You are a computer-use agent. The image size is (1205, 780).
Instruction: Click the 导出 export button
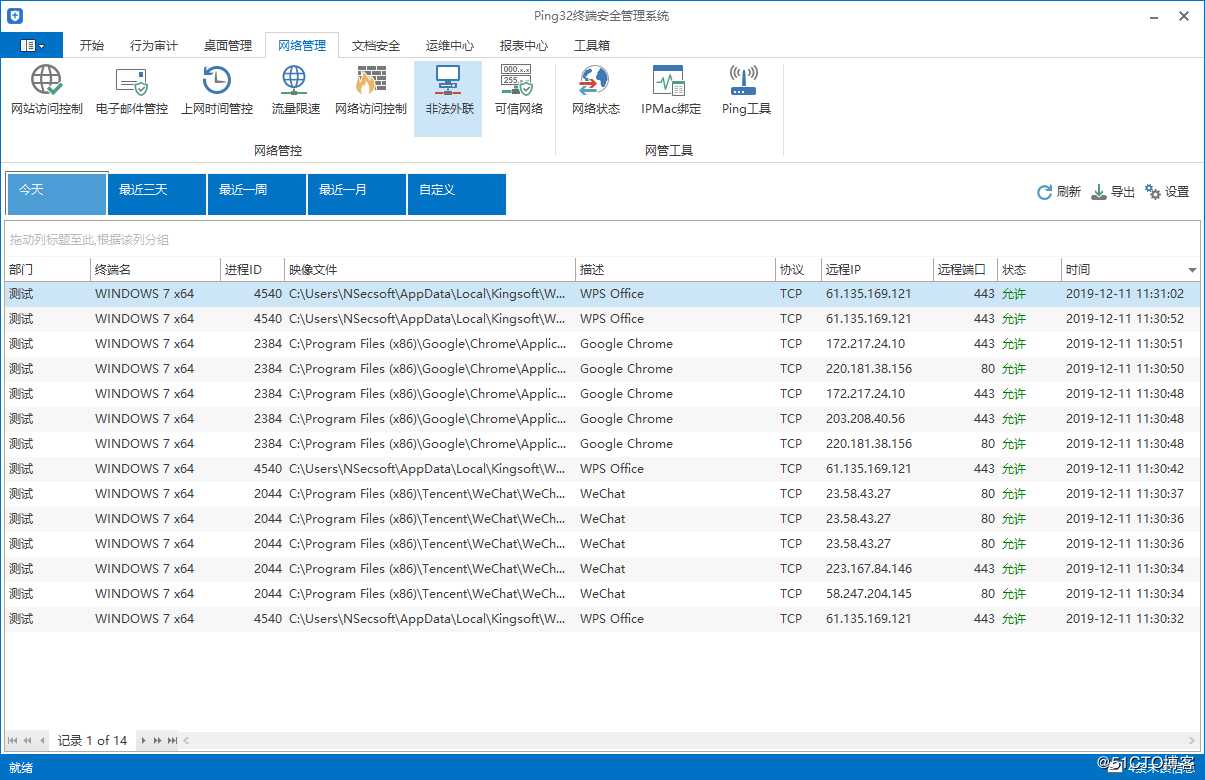click(x=1113, y=192)
